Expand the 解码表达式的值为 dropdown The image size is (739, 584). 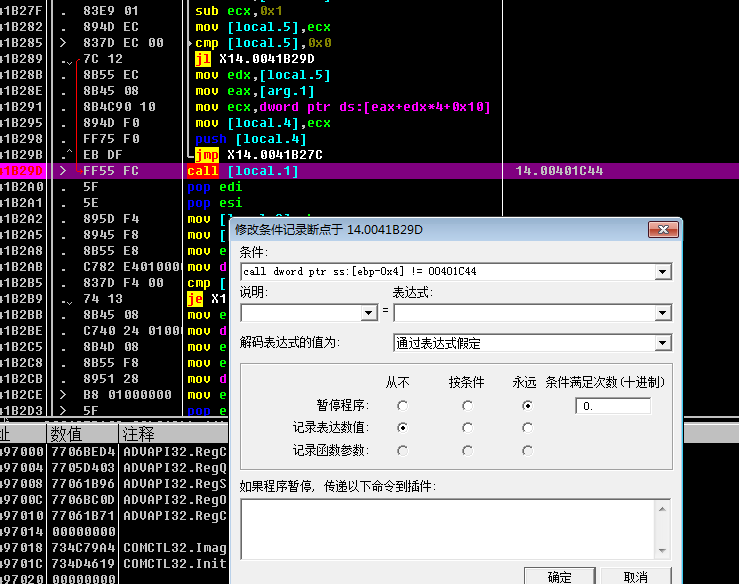click(x=663, y=343)
